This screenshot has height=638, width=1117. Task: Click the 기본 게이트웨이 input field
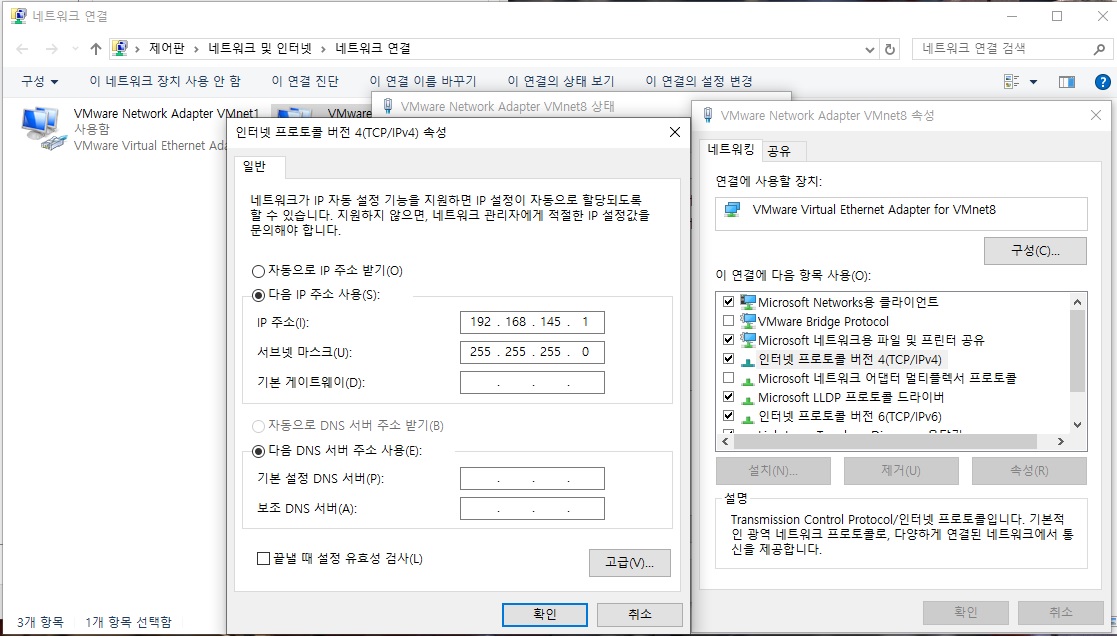[532, 382]
